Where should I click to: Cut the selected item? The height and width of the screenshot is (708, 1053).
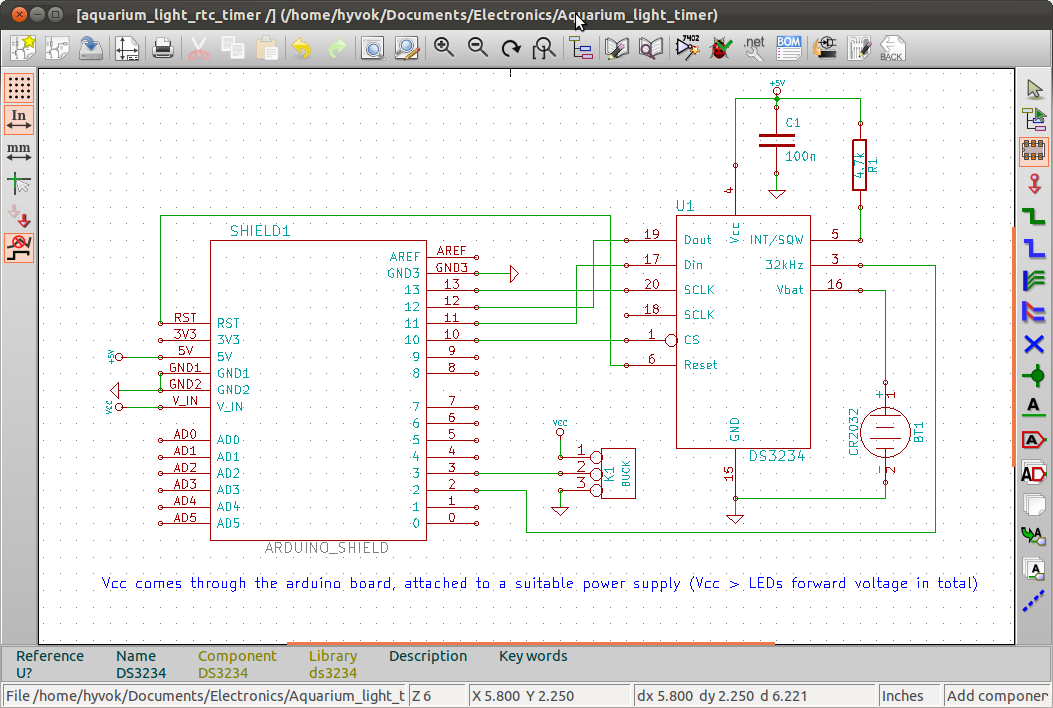pyautogui.click(x=199, y=48)
